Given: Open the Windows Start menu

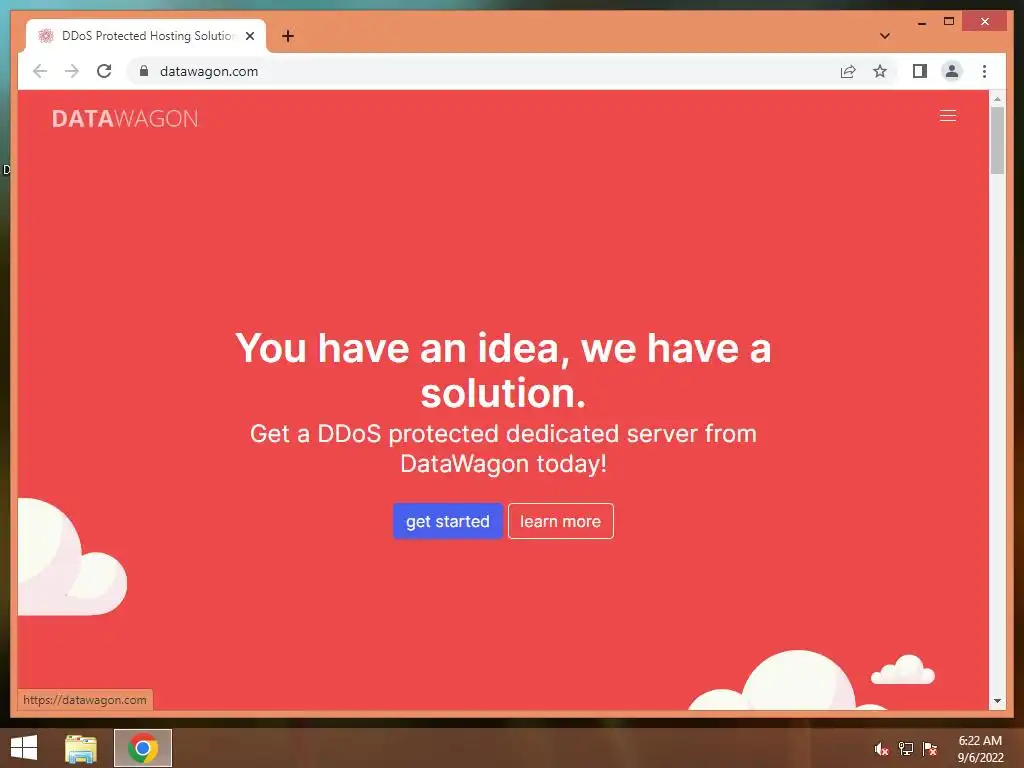Looking at the screenshot, I should (x=24, y=748).
